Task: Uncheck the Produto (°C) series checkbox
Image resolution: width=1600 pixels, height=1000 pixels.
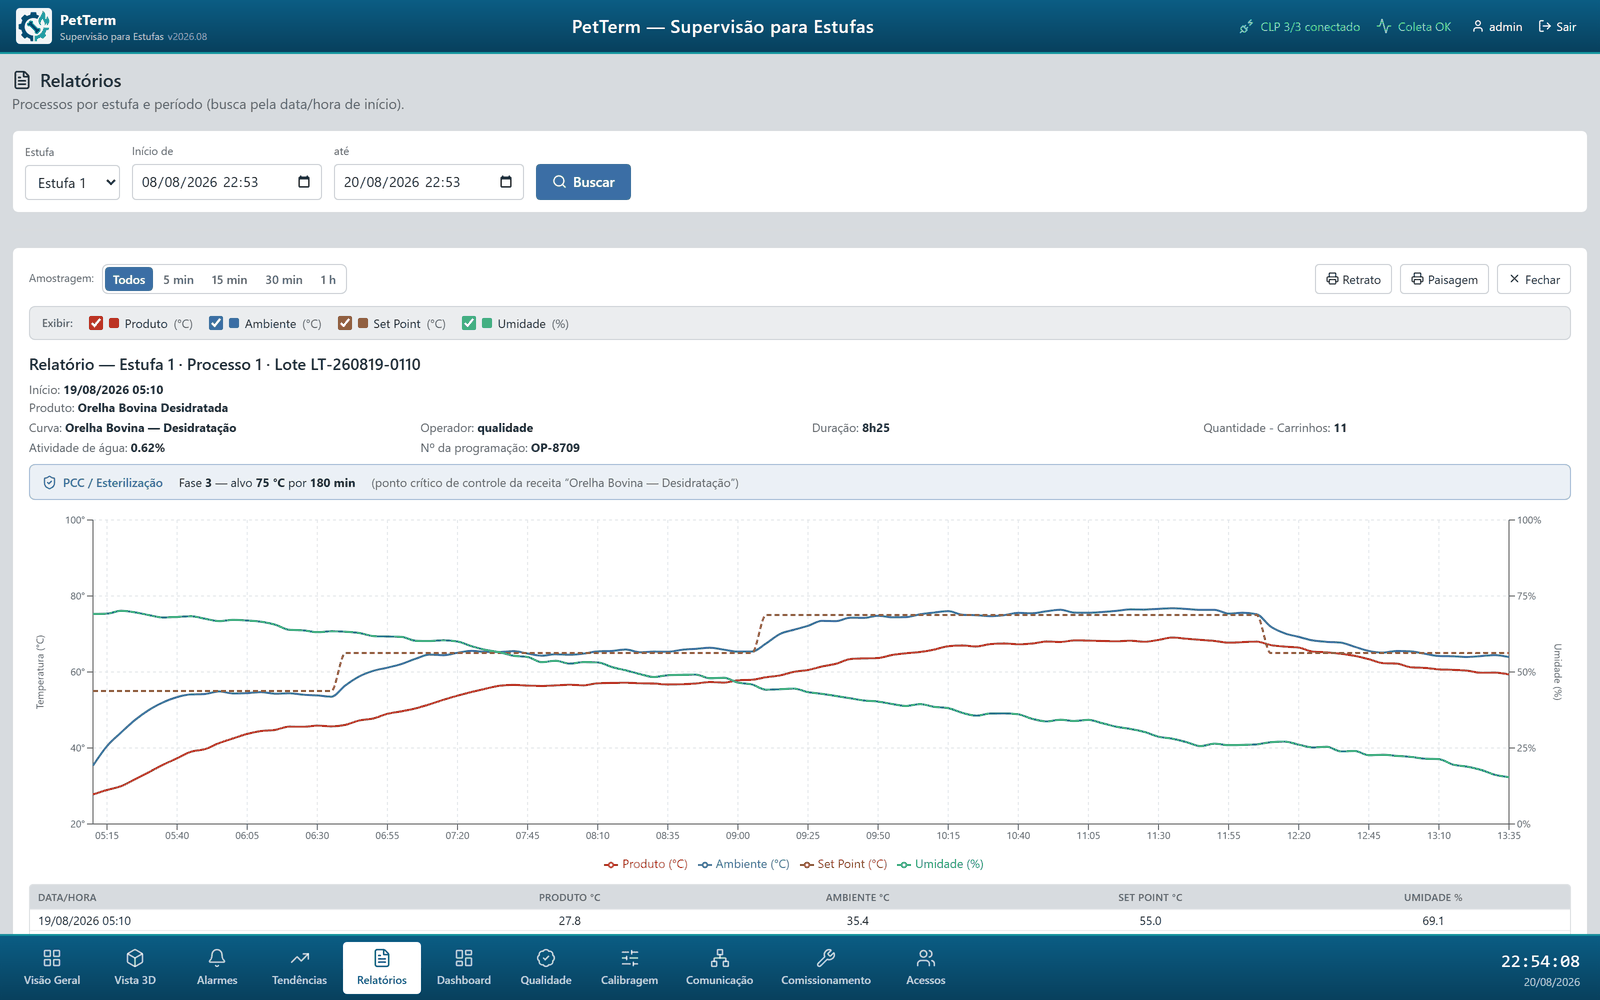Action: click(x=96, y=323)
